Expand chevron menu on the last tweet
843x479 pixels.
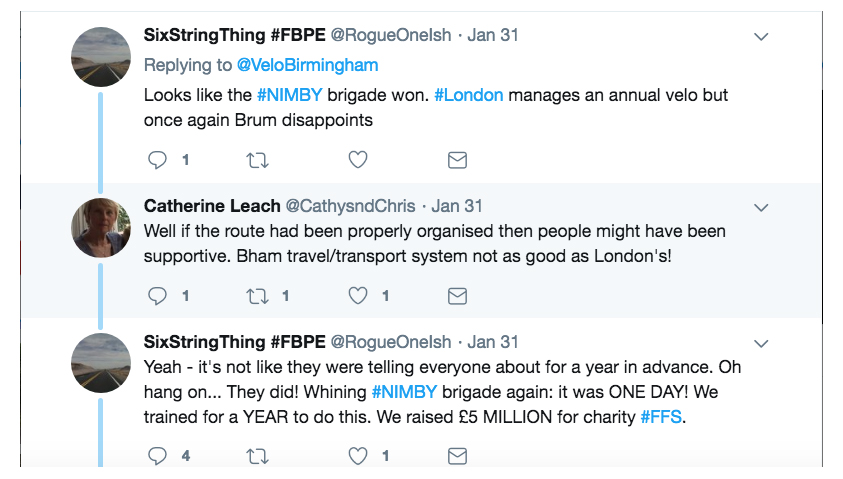(761, 342)
